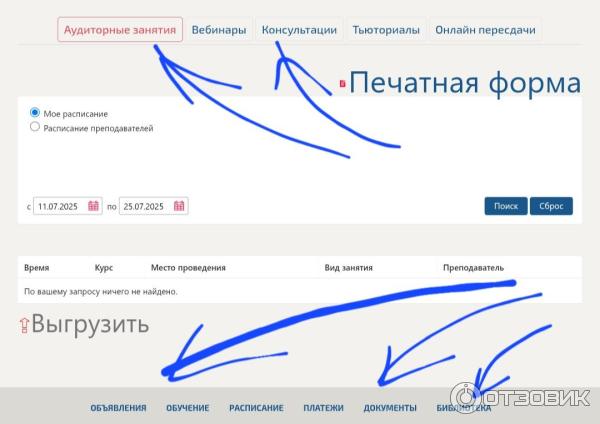Open ОБЪЯВЛЕНИЯ in the bottom menu
Viewport: 600px width, 424px height.
pyautogui.click(x=118, y=408)
